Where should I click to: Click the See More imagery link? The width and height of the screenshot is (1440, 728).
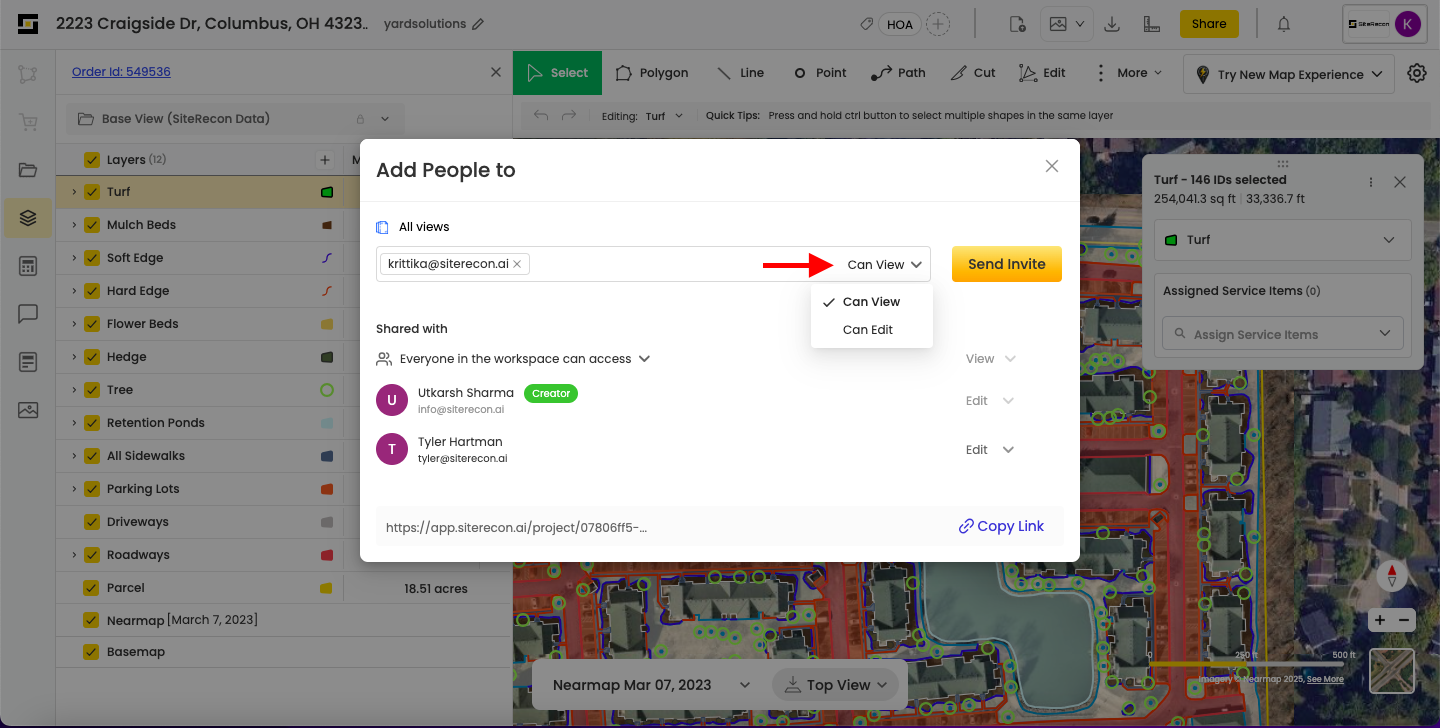(x=1325, y=679)
